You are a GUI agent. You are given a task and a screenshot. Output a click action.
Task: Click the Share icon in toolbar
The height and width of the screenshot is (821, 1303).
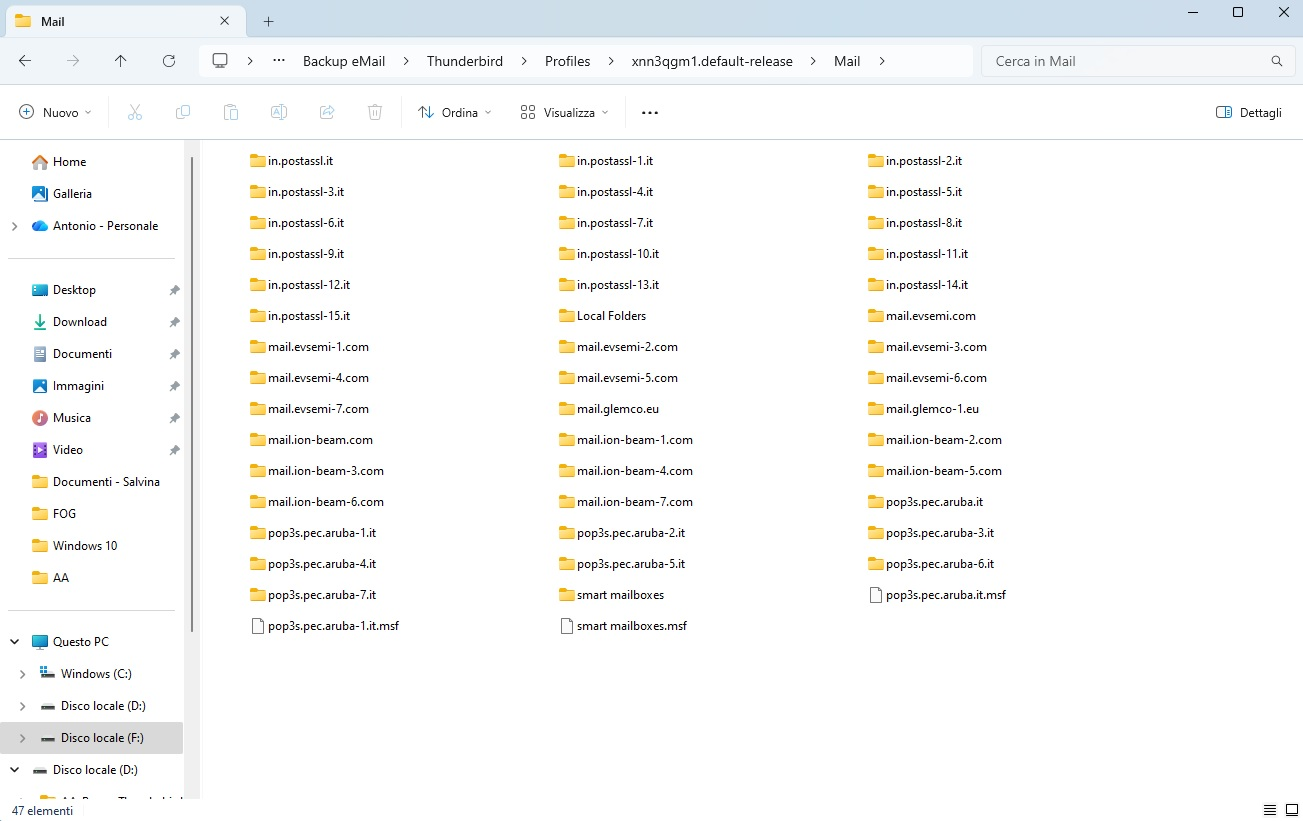click(327, 113)
